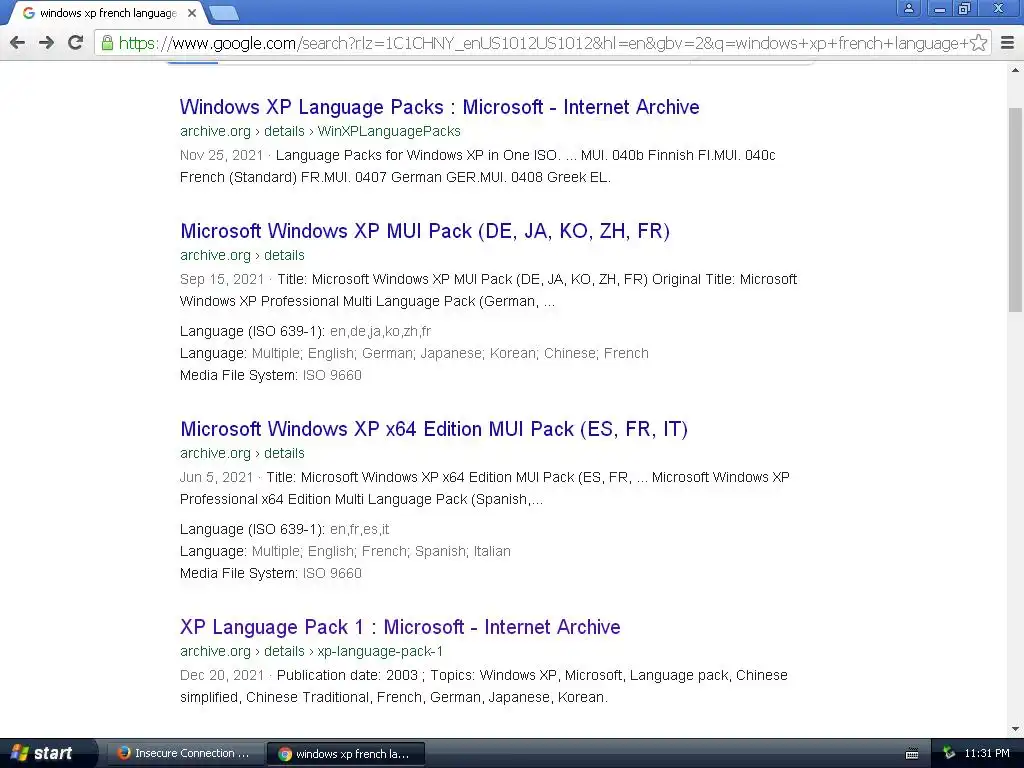Click 'Multiple; English; French; Spanish; Italian' text
The width and height of the screenshot is (1024, 768).
point(381,551)
